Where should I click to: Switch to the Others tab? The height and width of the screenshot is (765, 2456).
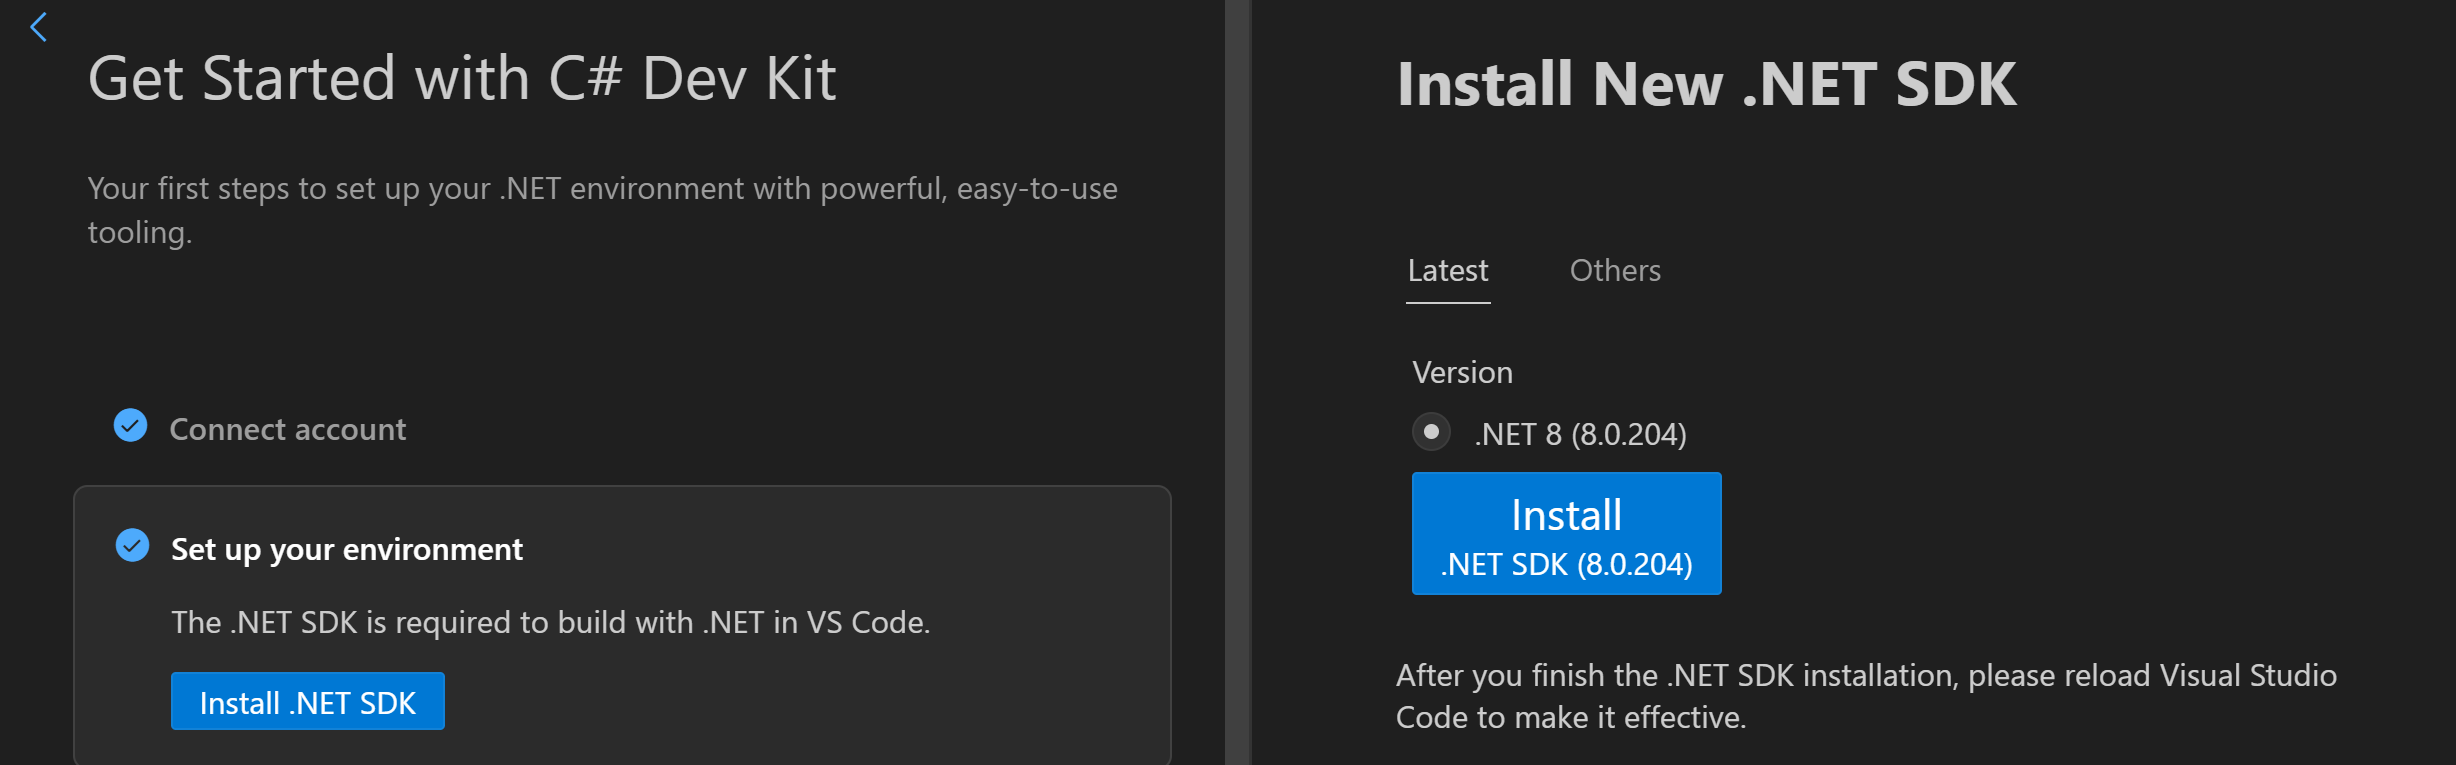point(1614,271)
